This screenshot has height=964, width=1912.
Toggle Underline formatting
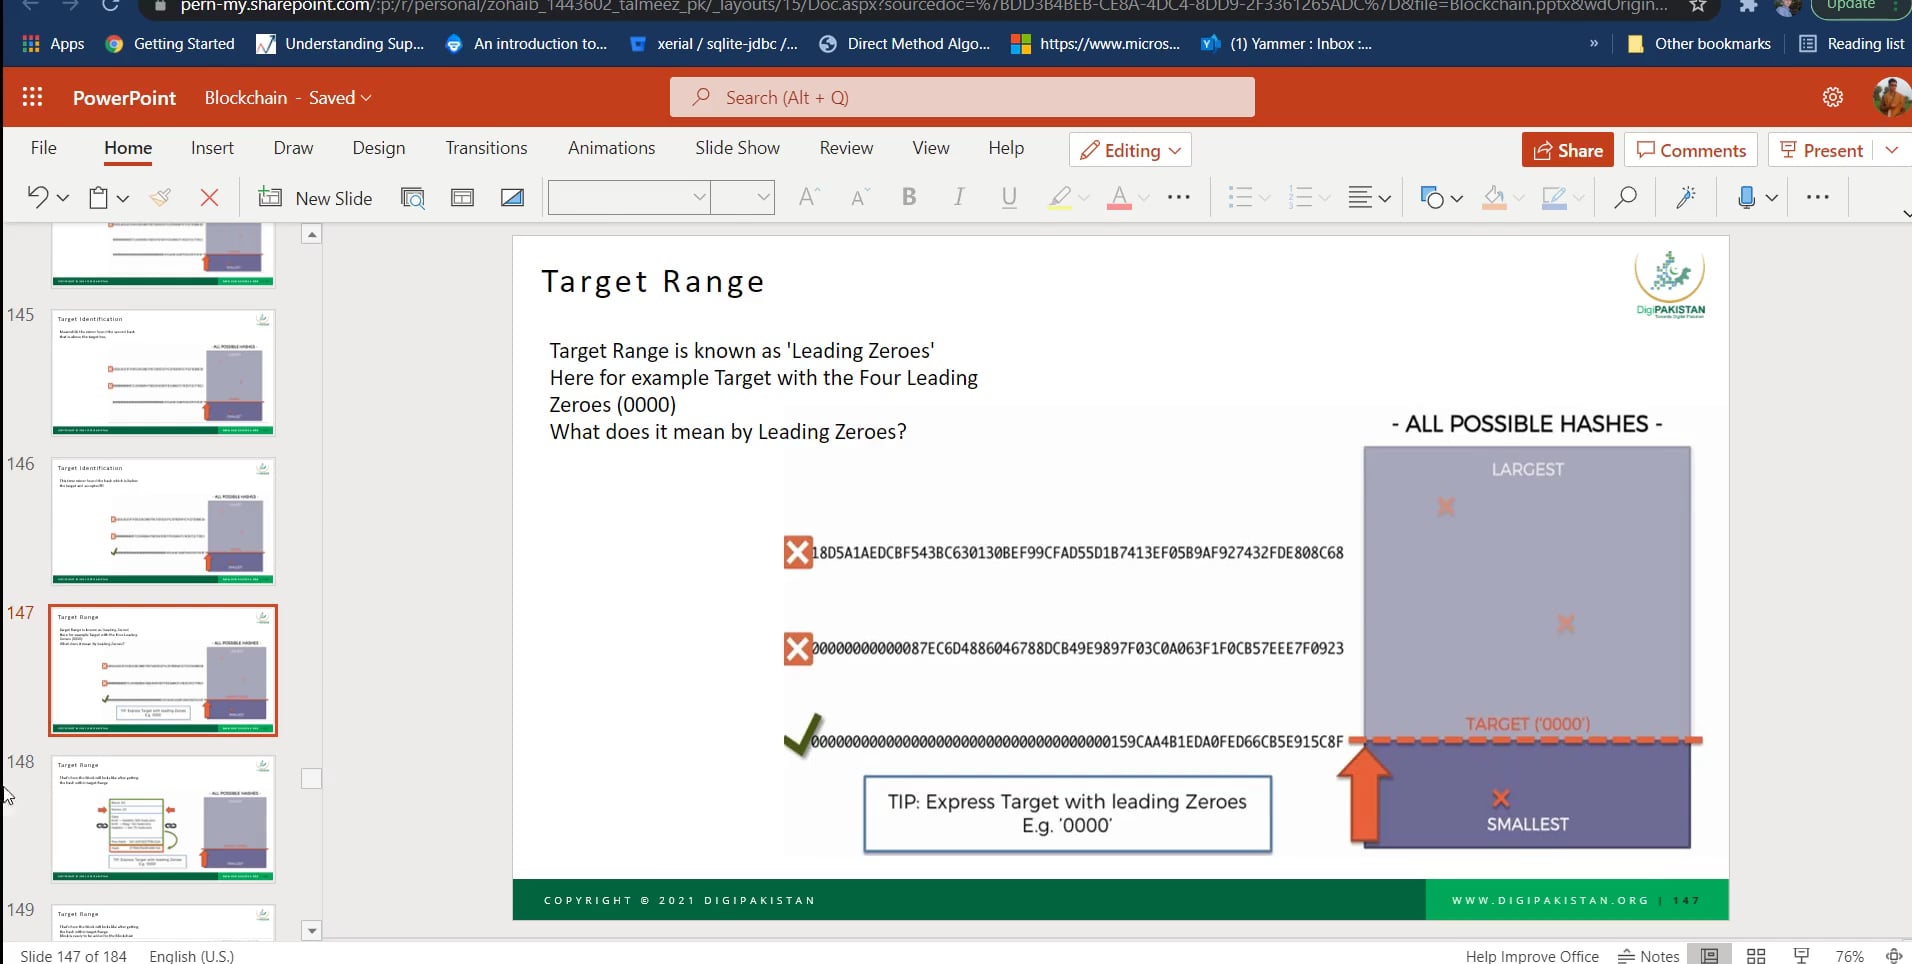(x=1009, y=197)
